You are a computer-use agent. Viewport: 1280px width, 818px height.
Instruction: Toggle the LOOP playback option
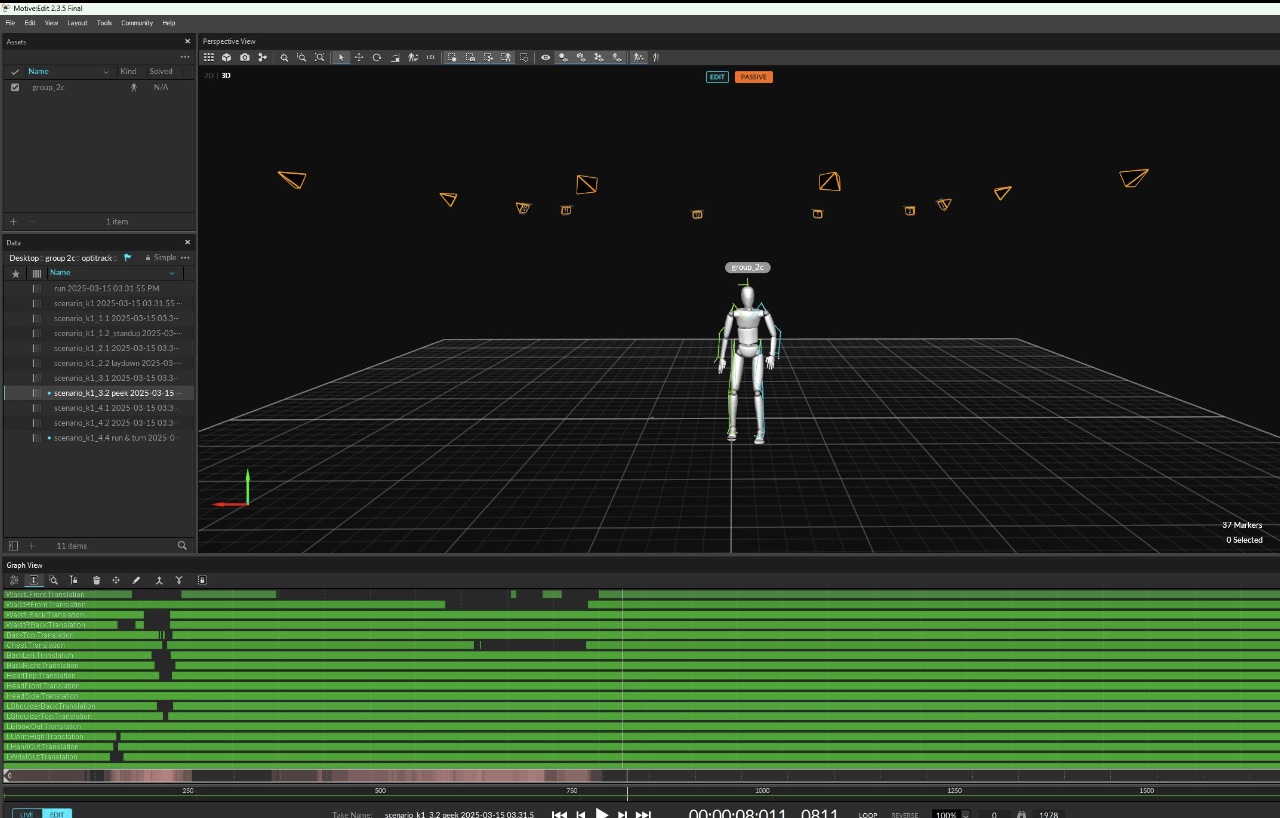(x=868, y=814)
